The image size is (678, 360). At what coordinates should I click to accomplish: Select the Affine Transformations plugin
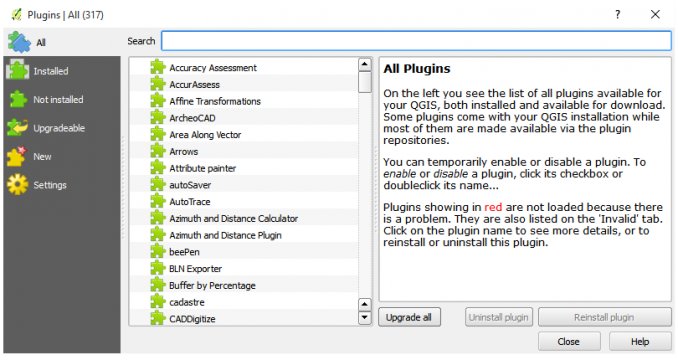pos(215,101)
